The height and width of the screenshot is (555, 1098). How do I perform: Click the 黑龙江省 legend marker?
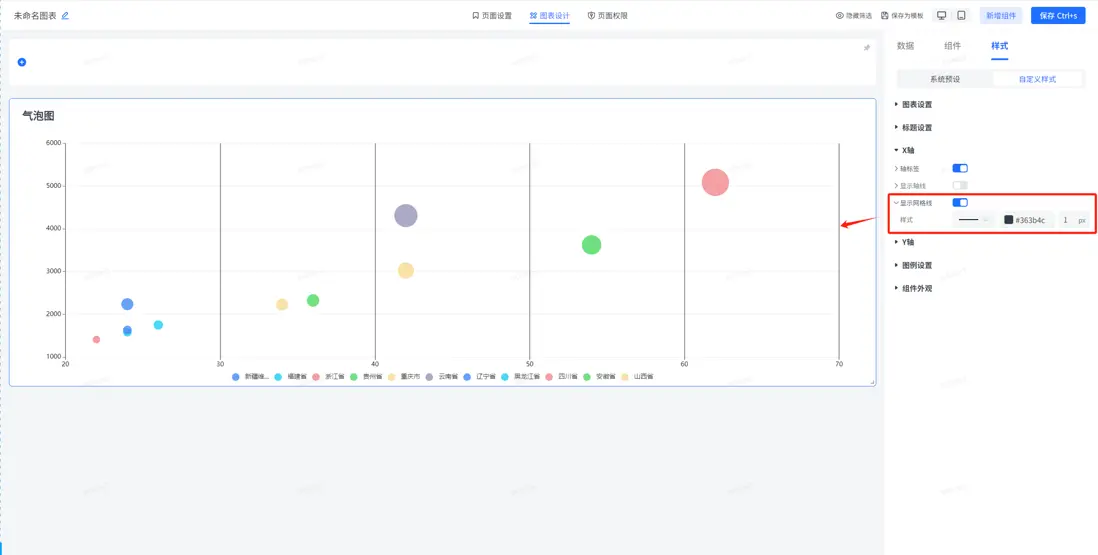(x=505, y=377)
